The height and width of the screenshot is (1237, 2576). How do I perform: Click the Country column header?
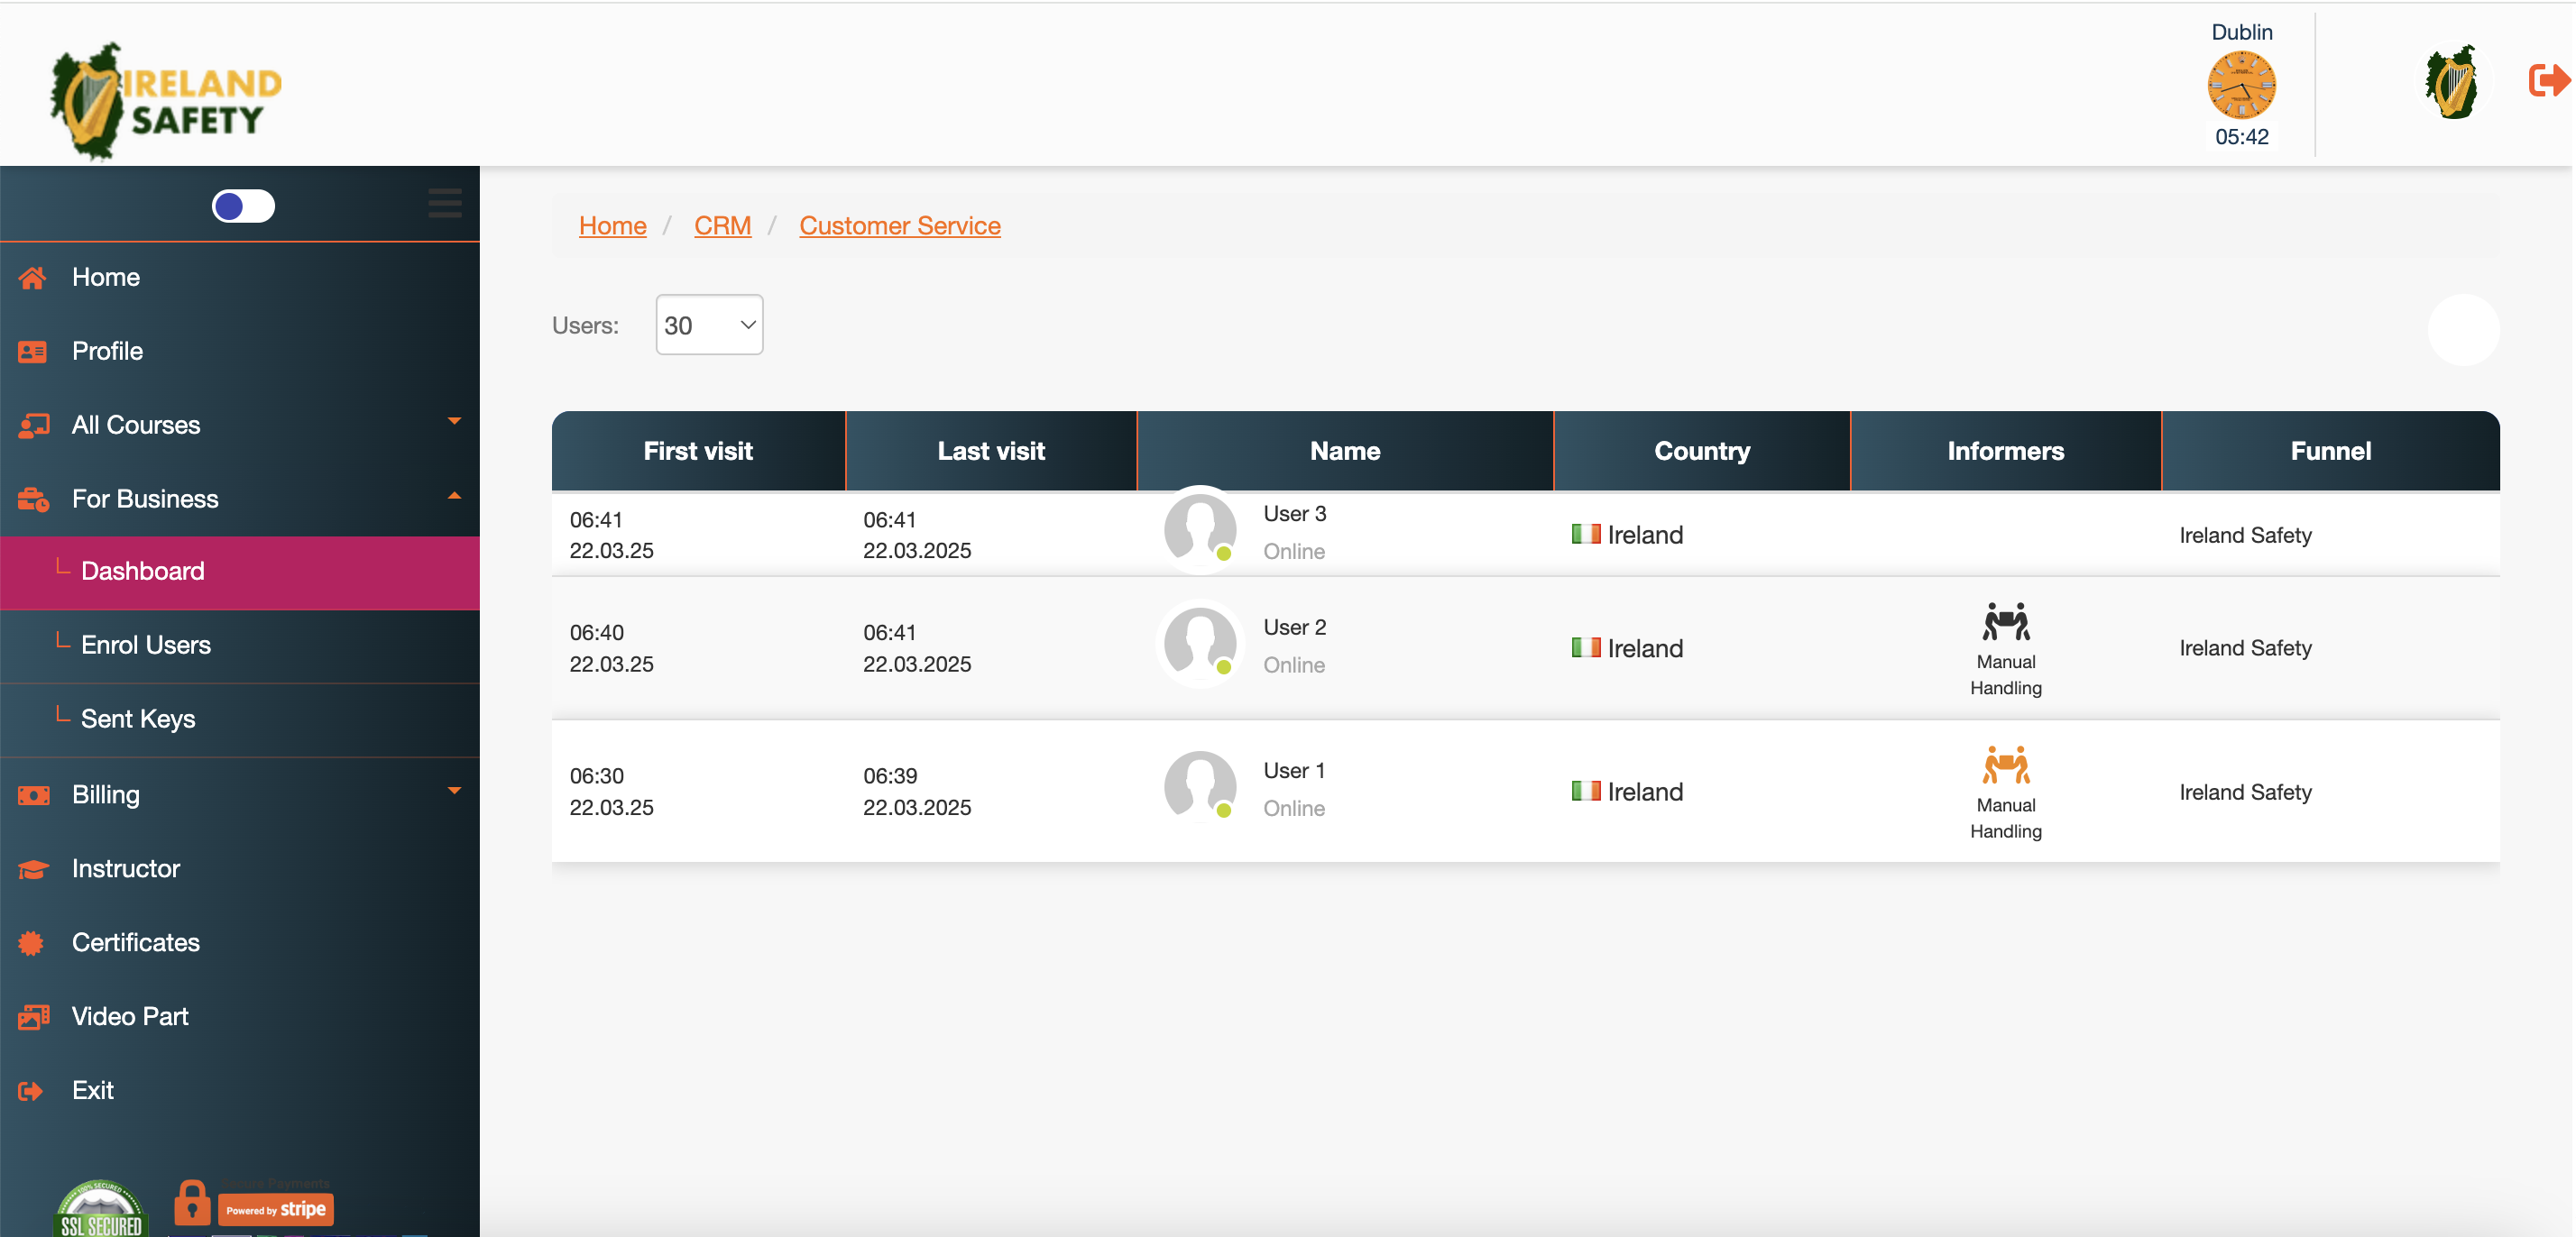point(1702,451)
